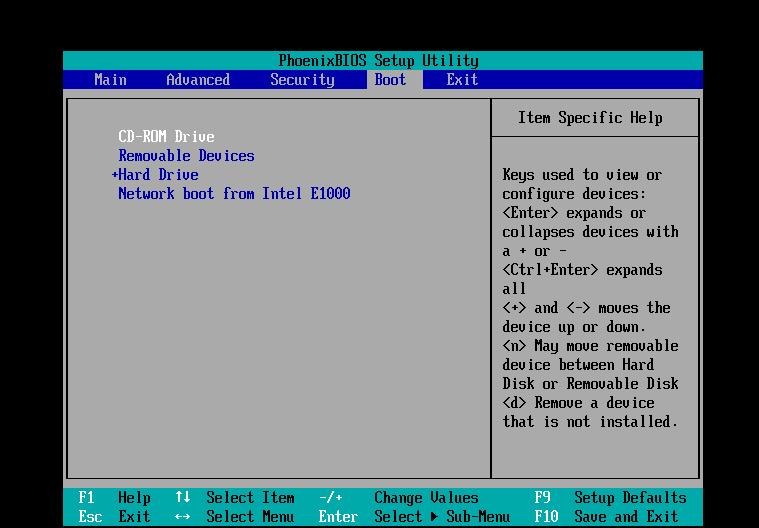Image resolution: width=759 pixels, height=528 pixels.
Task: Select Network boot from Intel E1000
Action: [234, 194]
